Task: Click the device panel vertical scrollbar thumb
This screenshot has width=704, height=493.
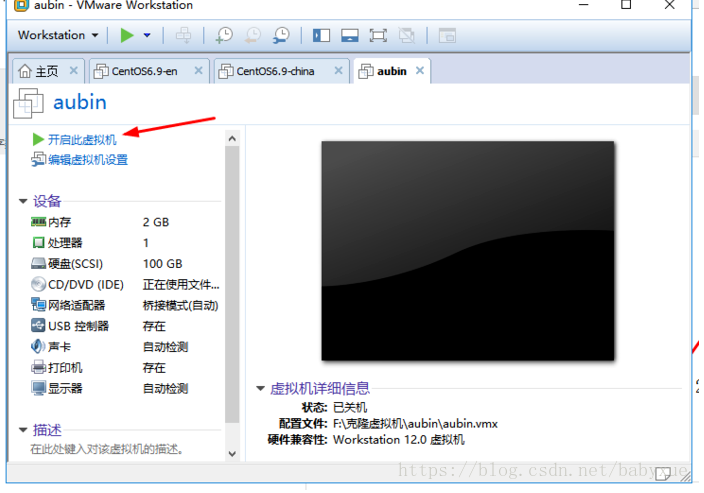Action: [232, 284]
